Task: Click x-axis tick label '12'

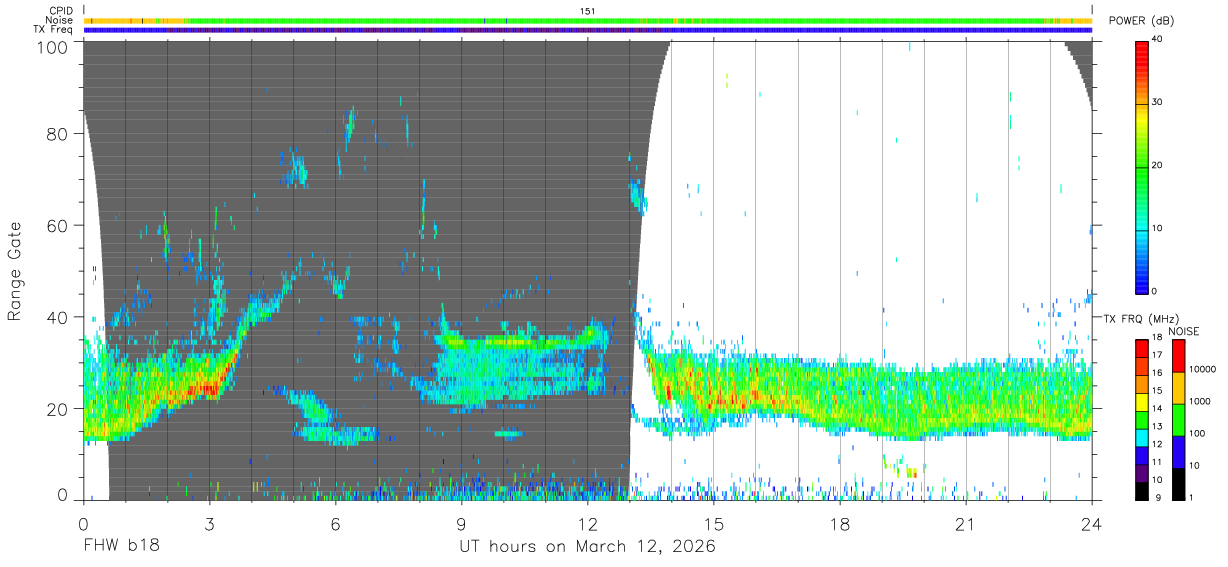Action: [587, 524]
